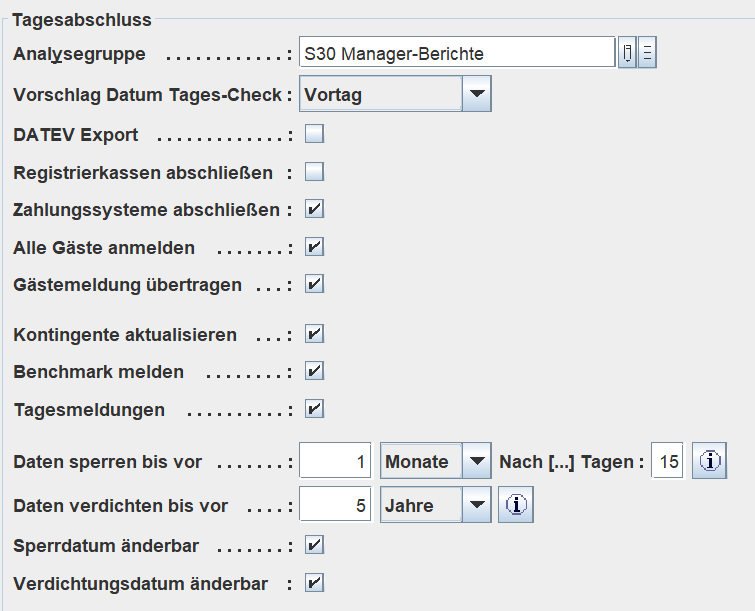Expand the Monate unit dropdown

[477, 462]
